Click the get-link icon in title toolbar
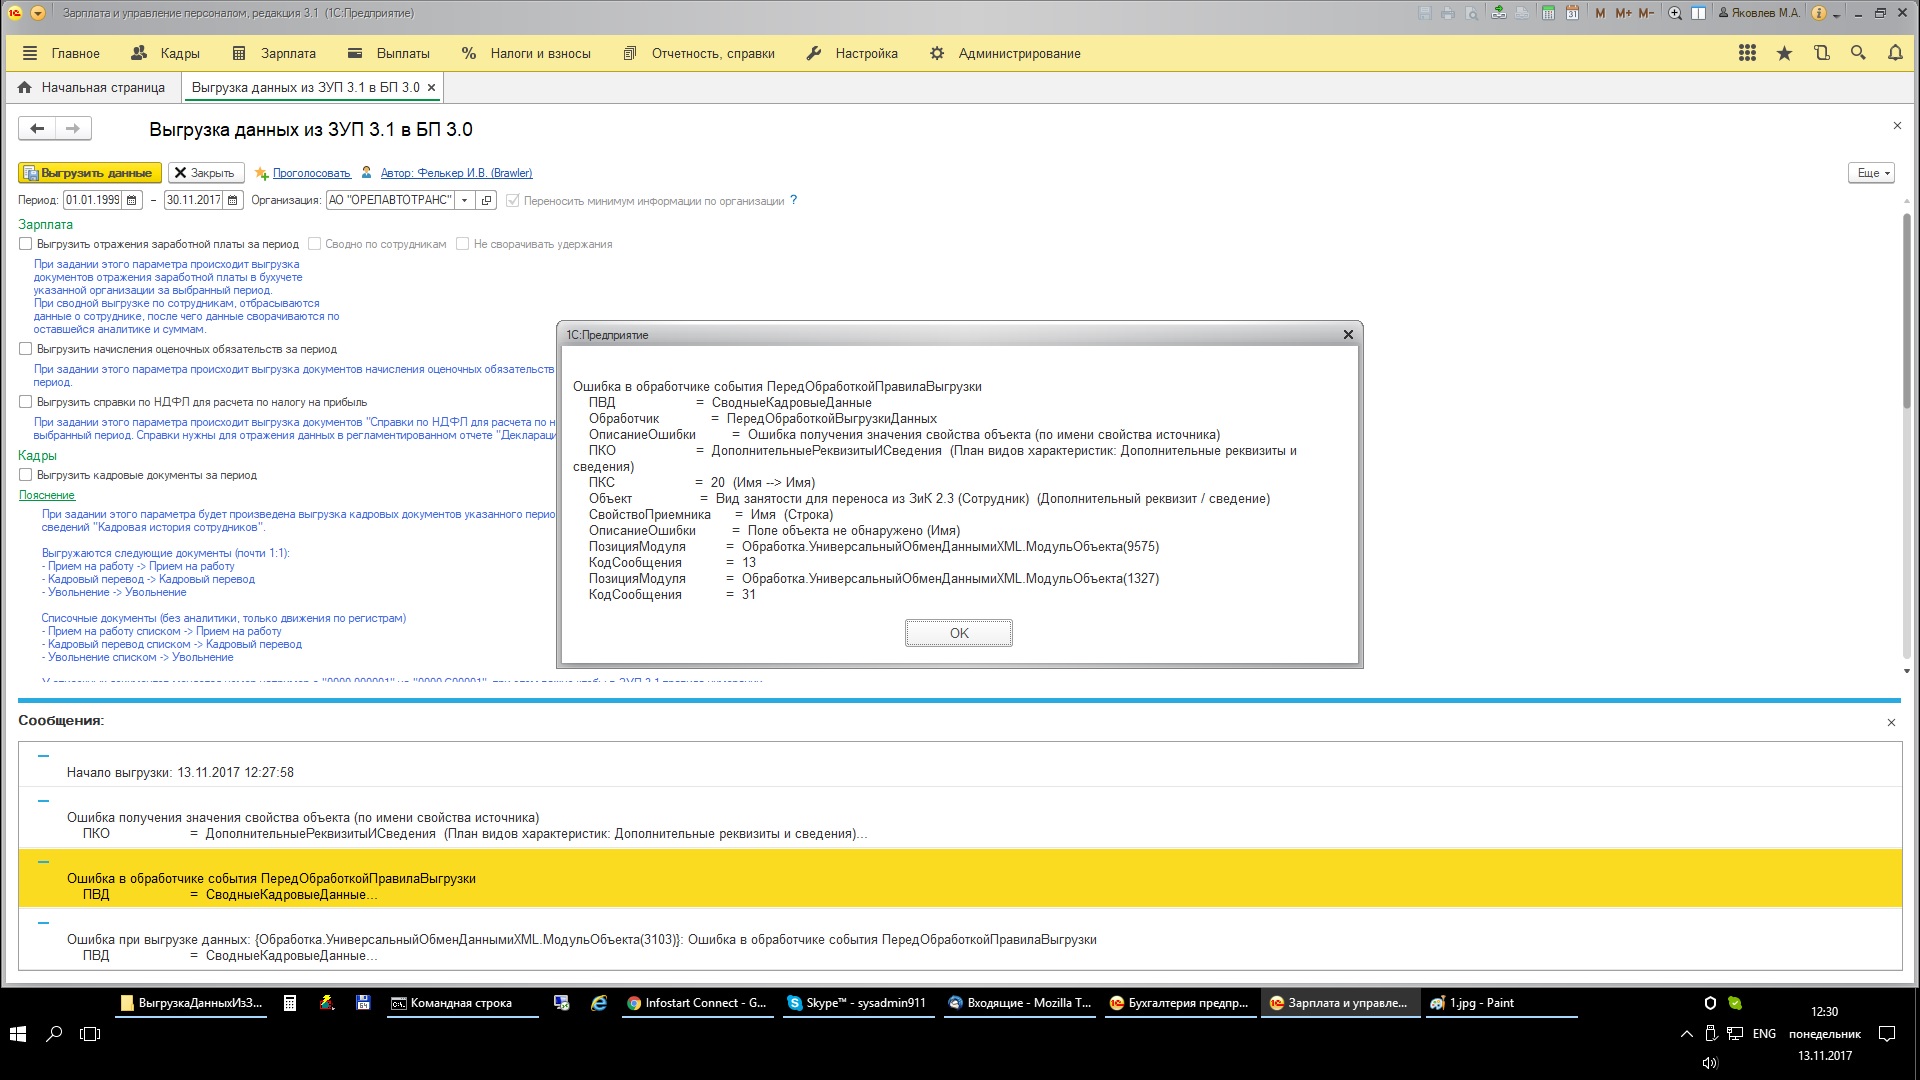Viewport: 1920px width, 1080px height. pyautogui.click(x=1498, y=13)
